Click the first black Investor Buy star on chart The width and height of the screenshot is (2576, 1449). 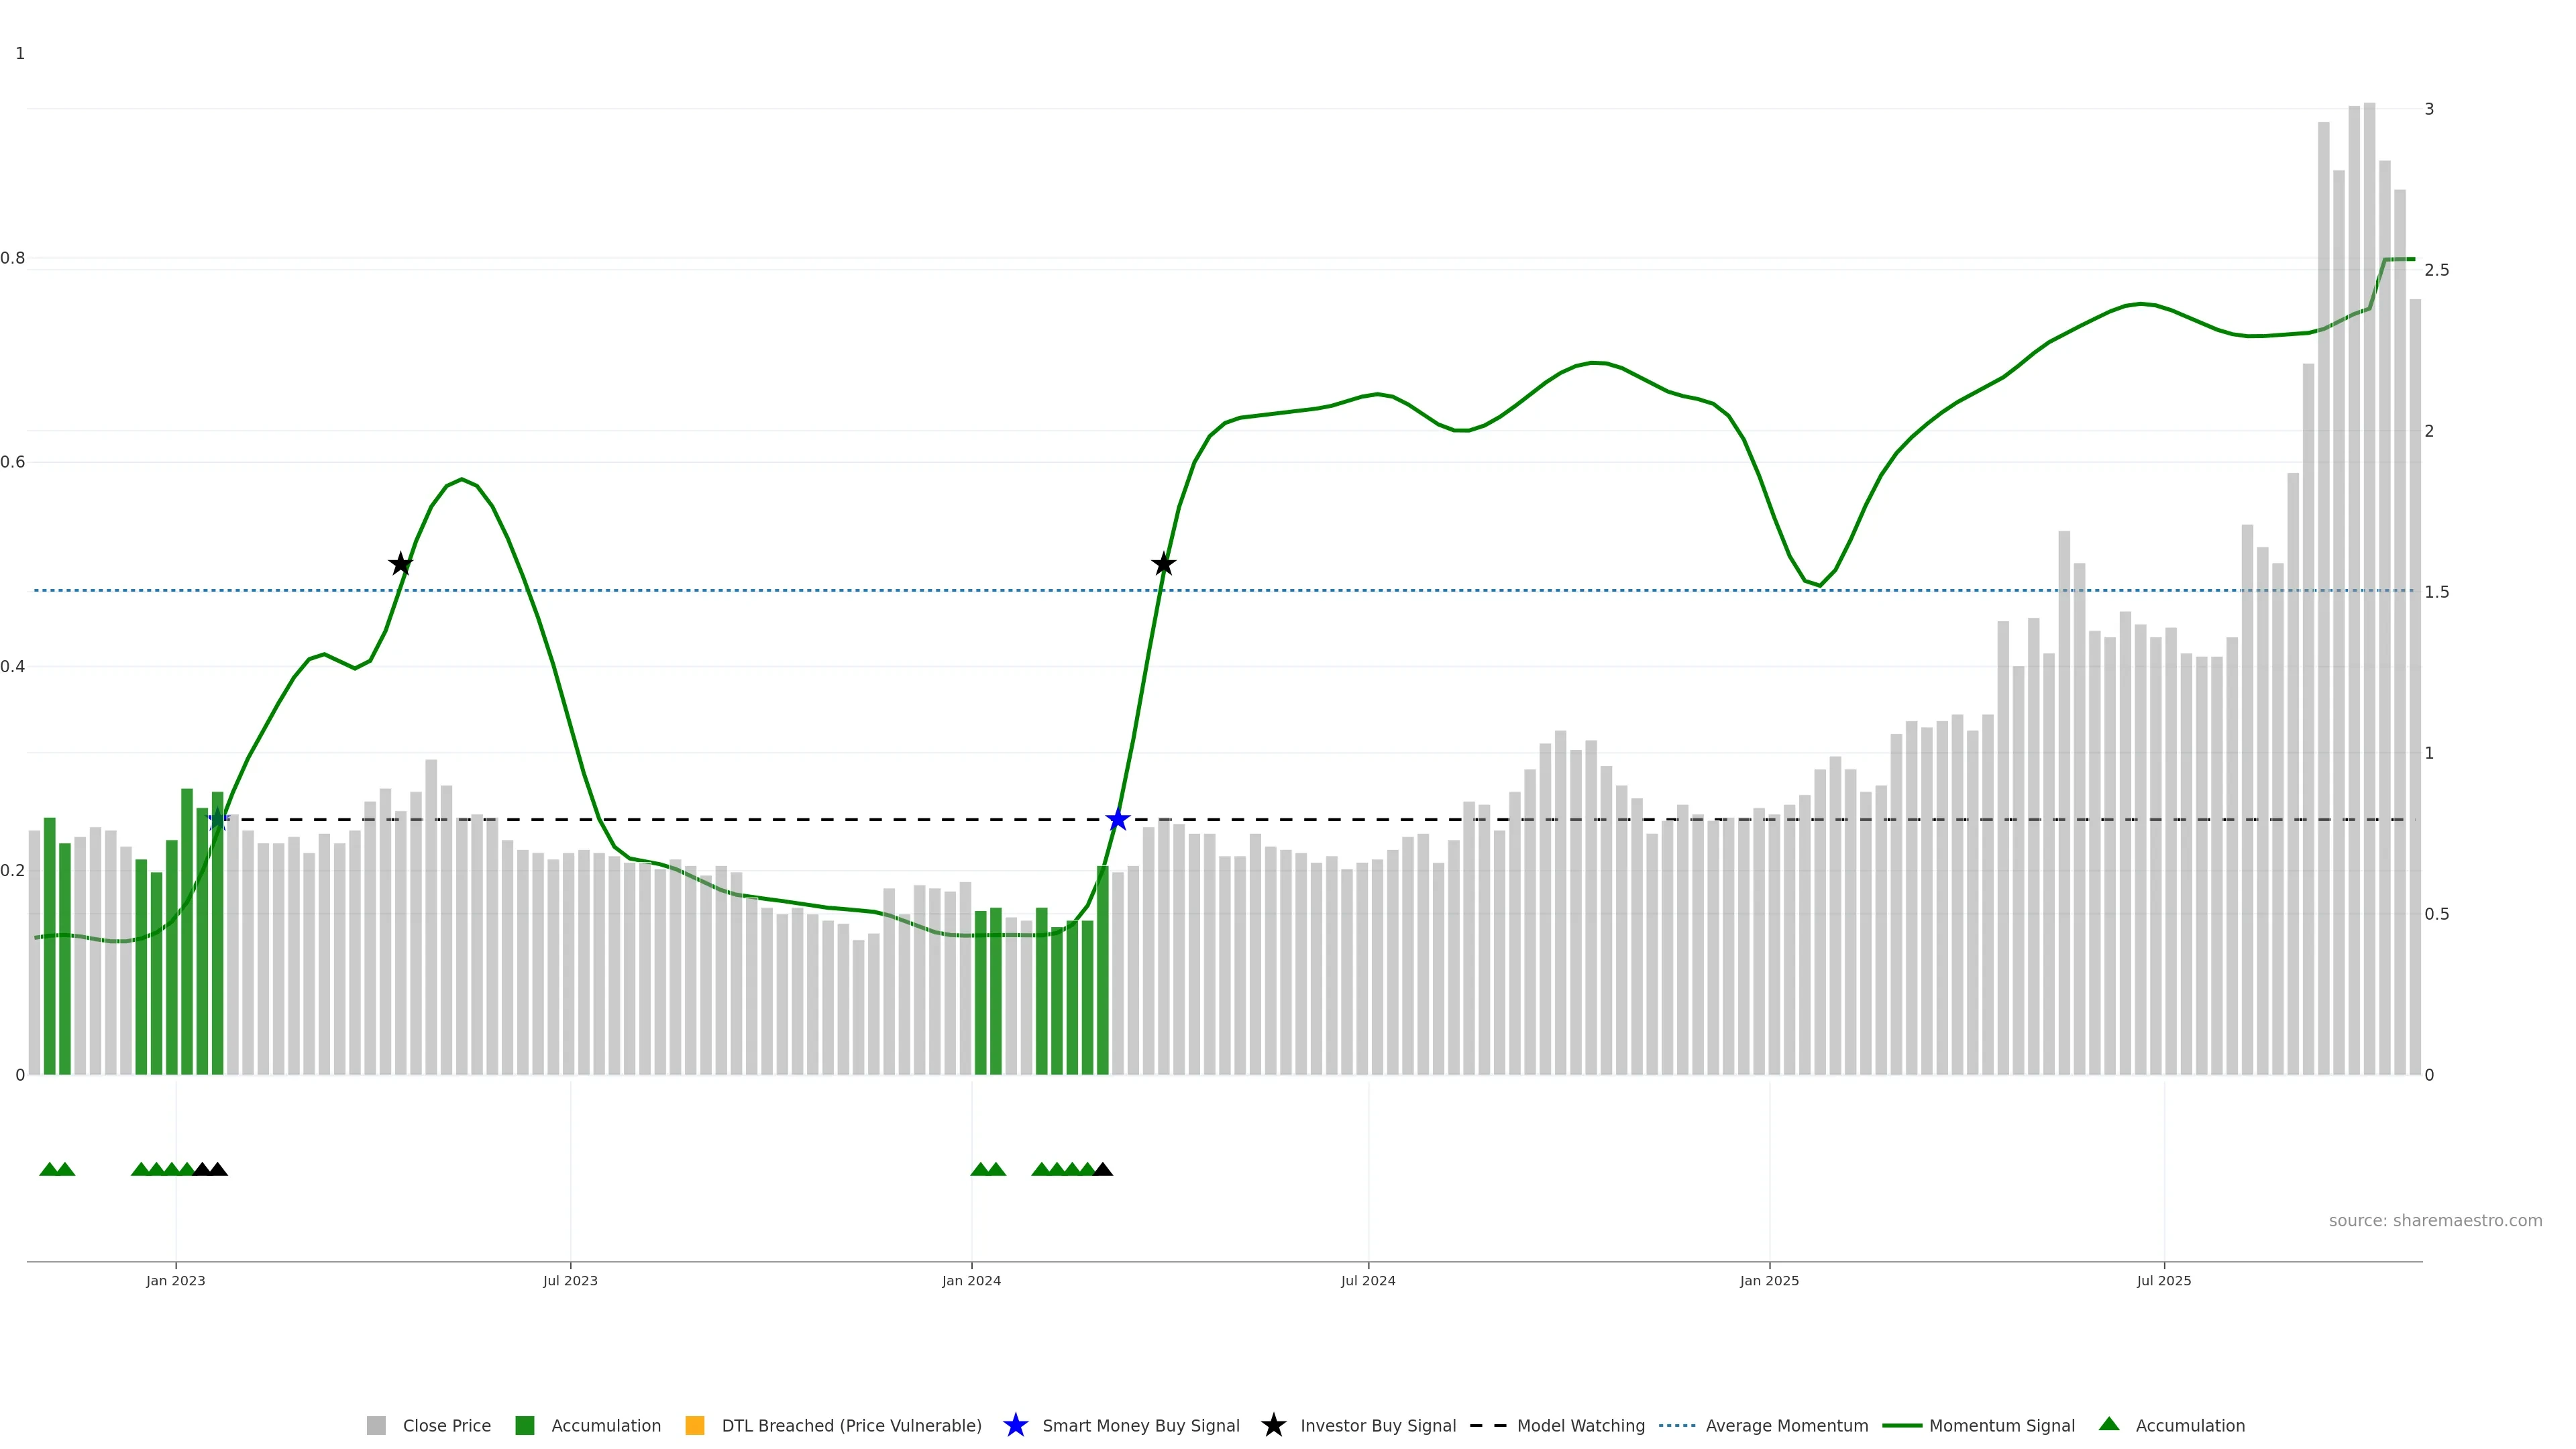[400, 564]
